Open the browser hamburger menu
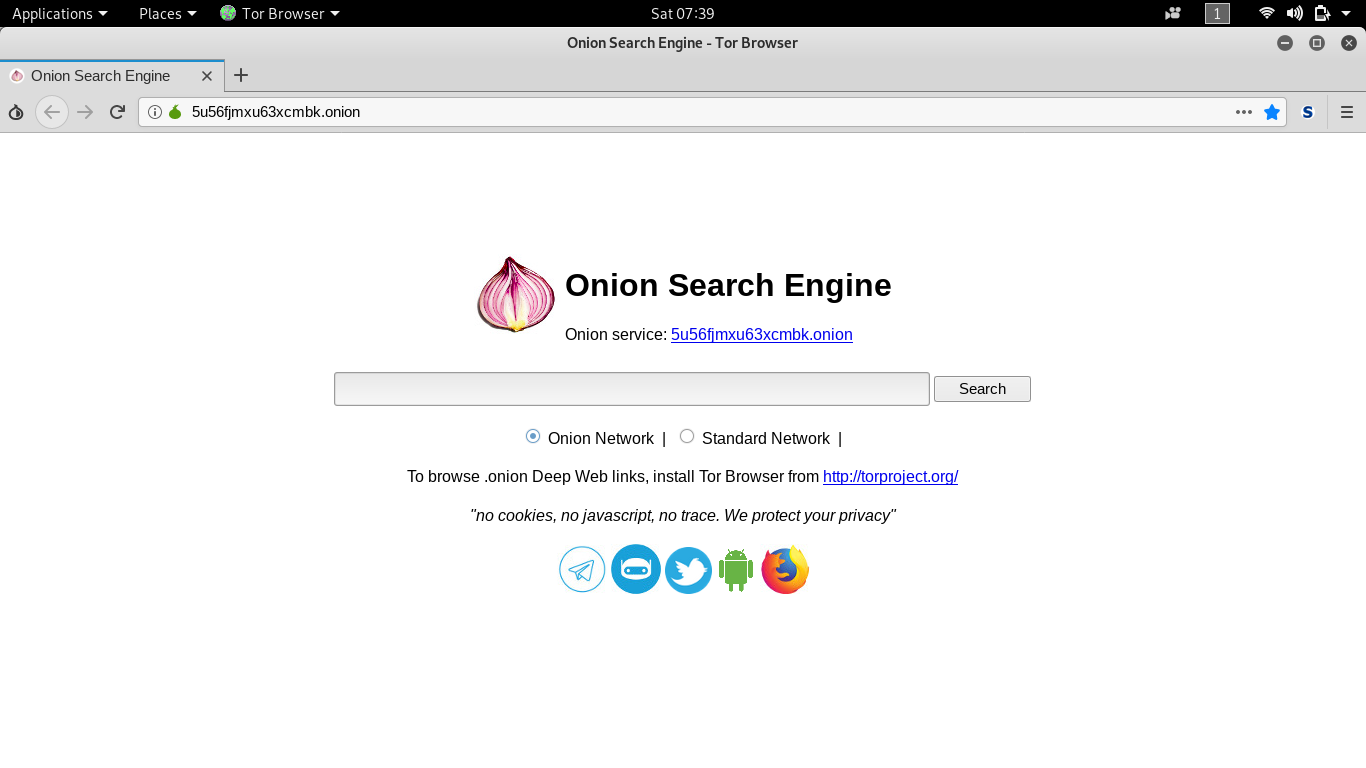Viewport: 1366px width, 768px height. pos(1347,112)
